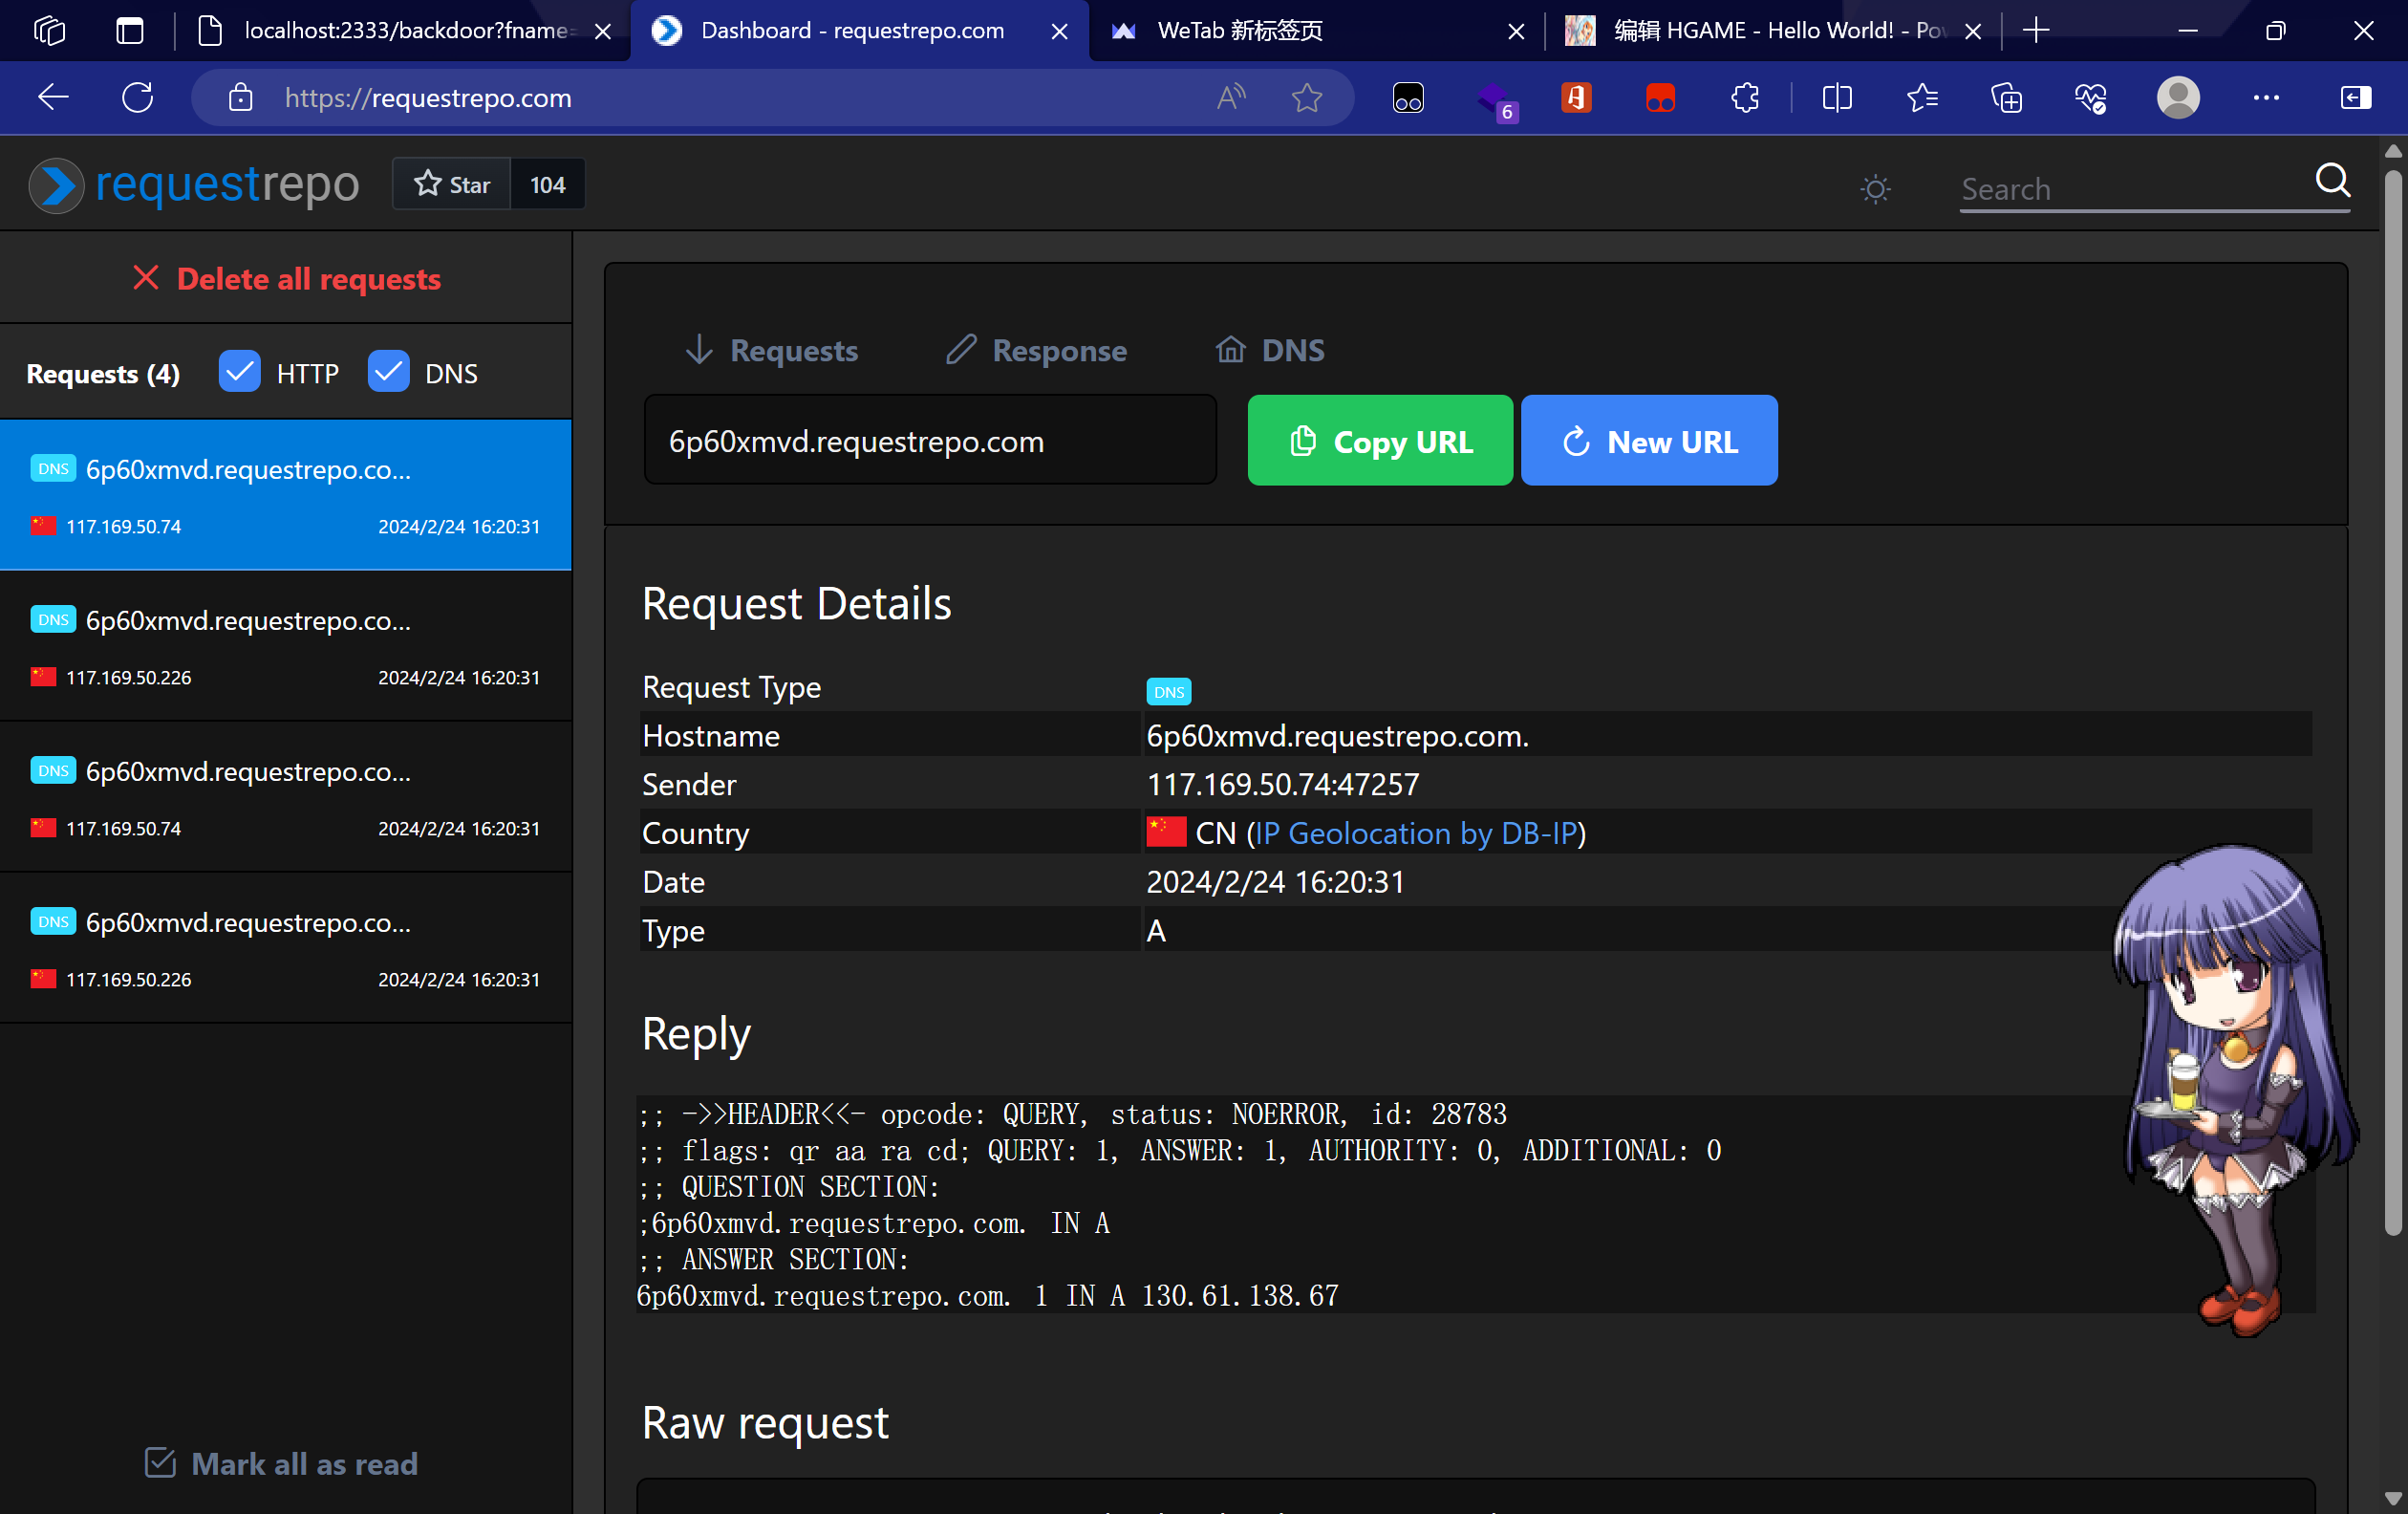
Task: Click the Raw request heading
Action: point(765,1421)
